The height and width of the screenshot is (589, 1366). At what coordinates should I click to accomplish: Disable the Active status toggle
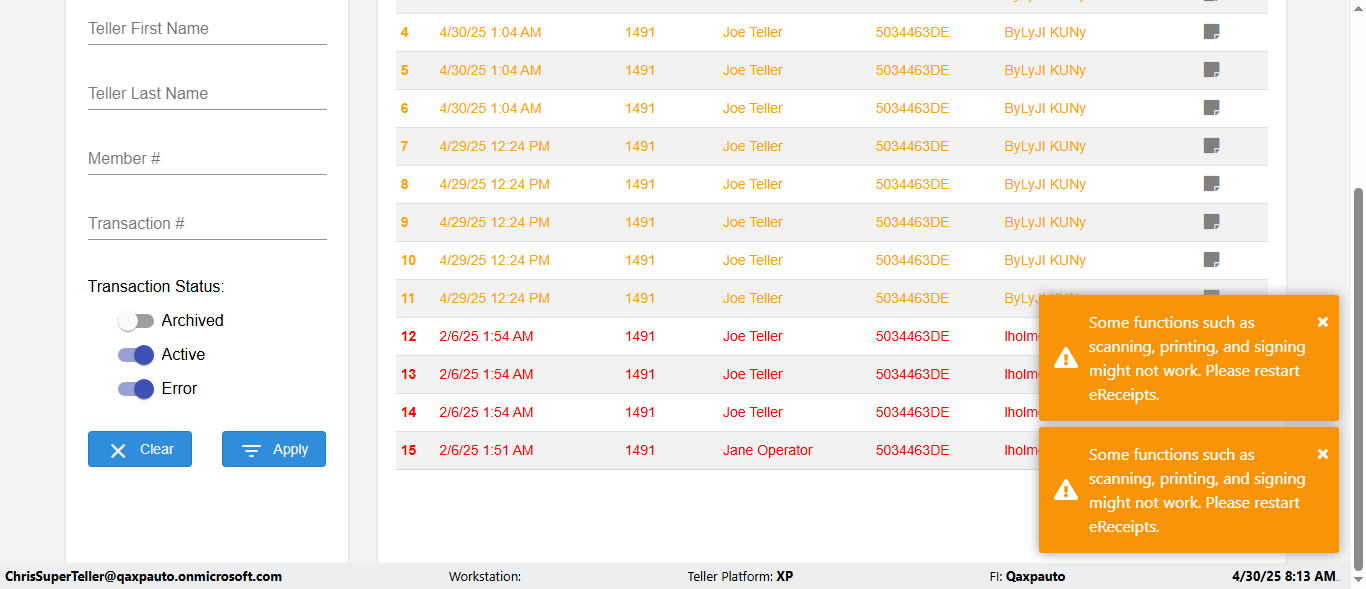click(136, 355)
